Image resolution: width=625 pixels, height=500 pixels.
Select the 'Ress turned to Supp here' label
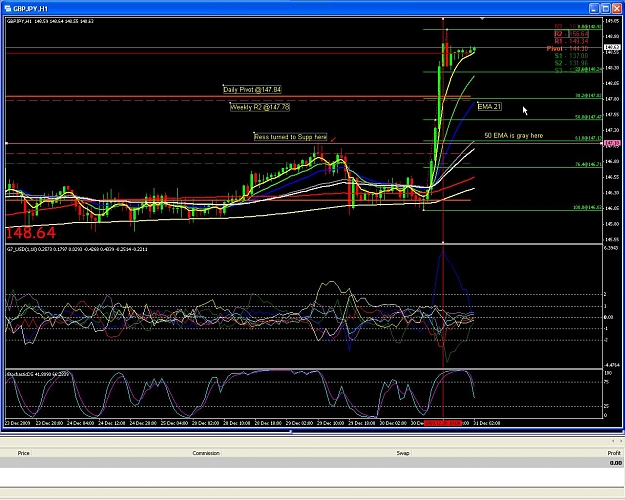point(291,137)
